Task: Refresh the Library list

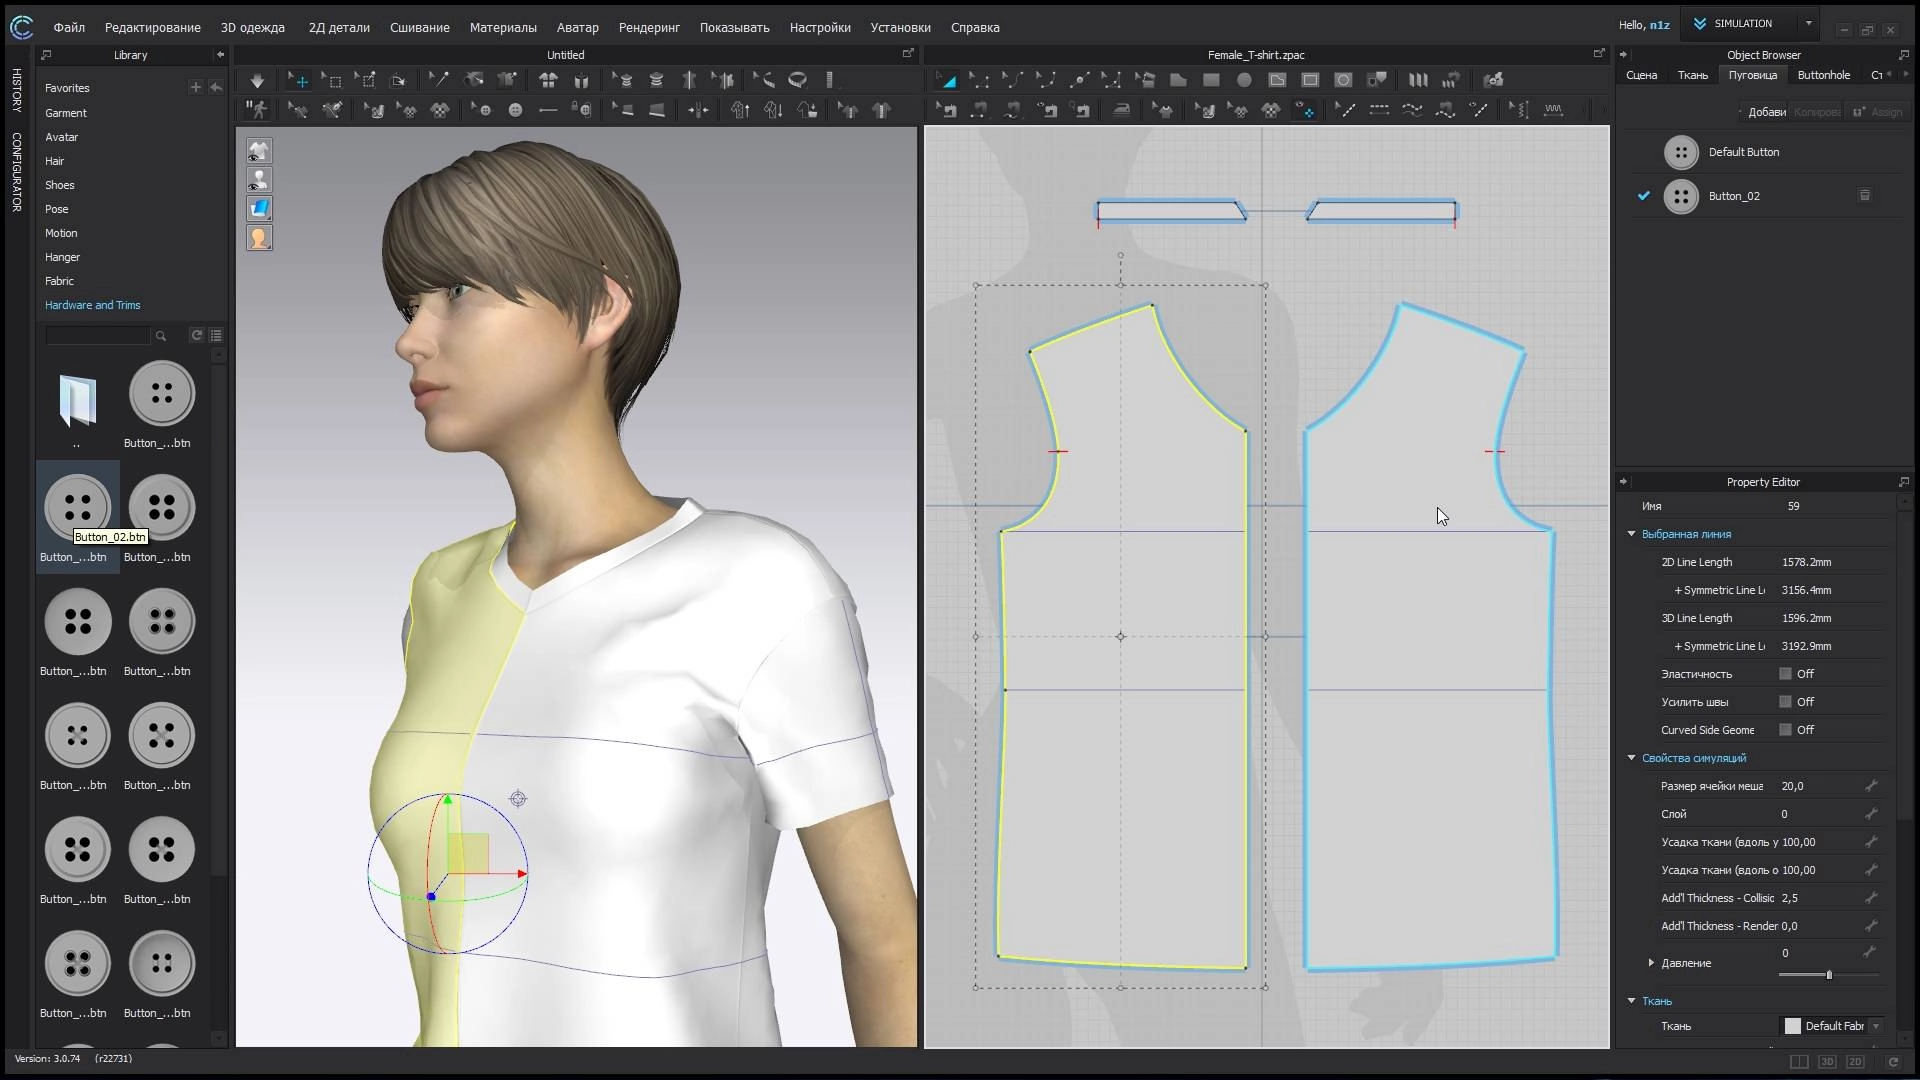Action: point(197,335)
